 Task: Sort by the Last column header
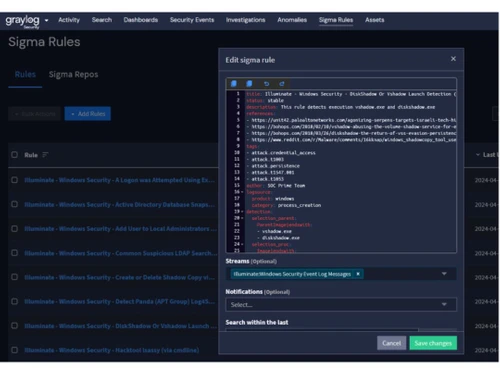tap(487, 155)
